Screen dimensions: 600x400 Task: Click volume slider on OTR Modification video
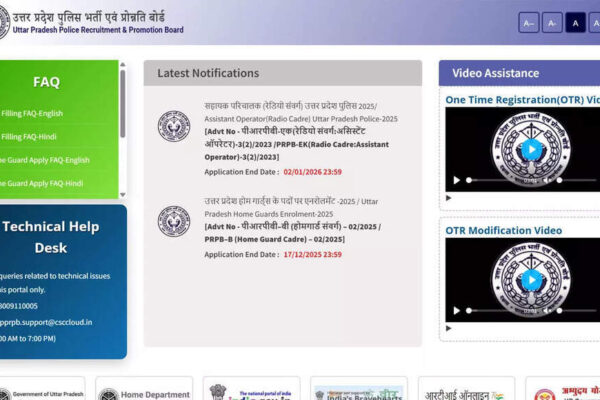tap(576, 310)
